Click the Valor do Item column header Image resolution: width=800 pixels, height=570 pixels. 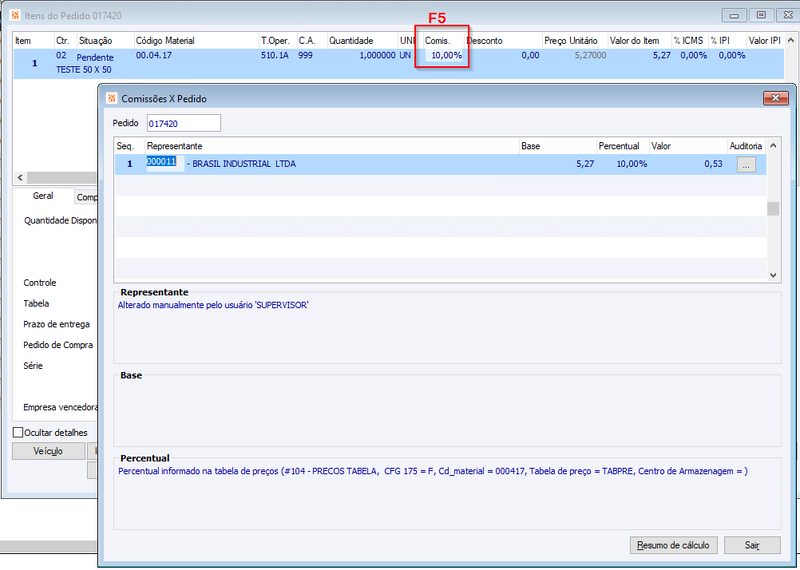pyautogui.click(x=634, y=40)
